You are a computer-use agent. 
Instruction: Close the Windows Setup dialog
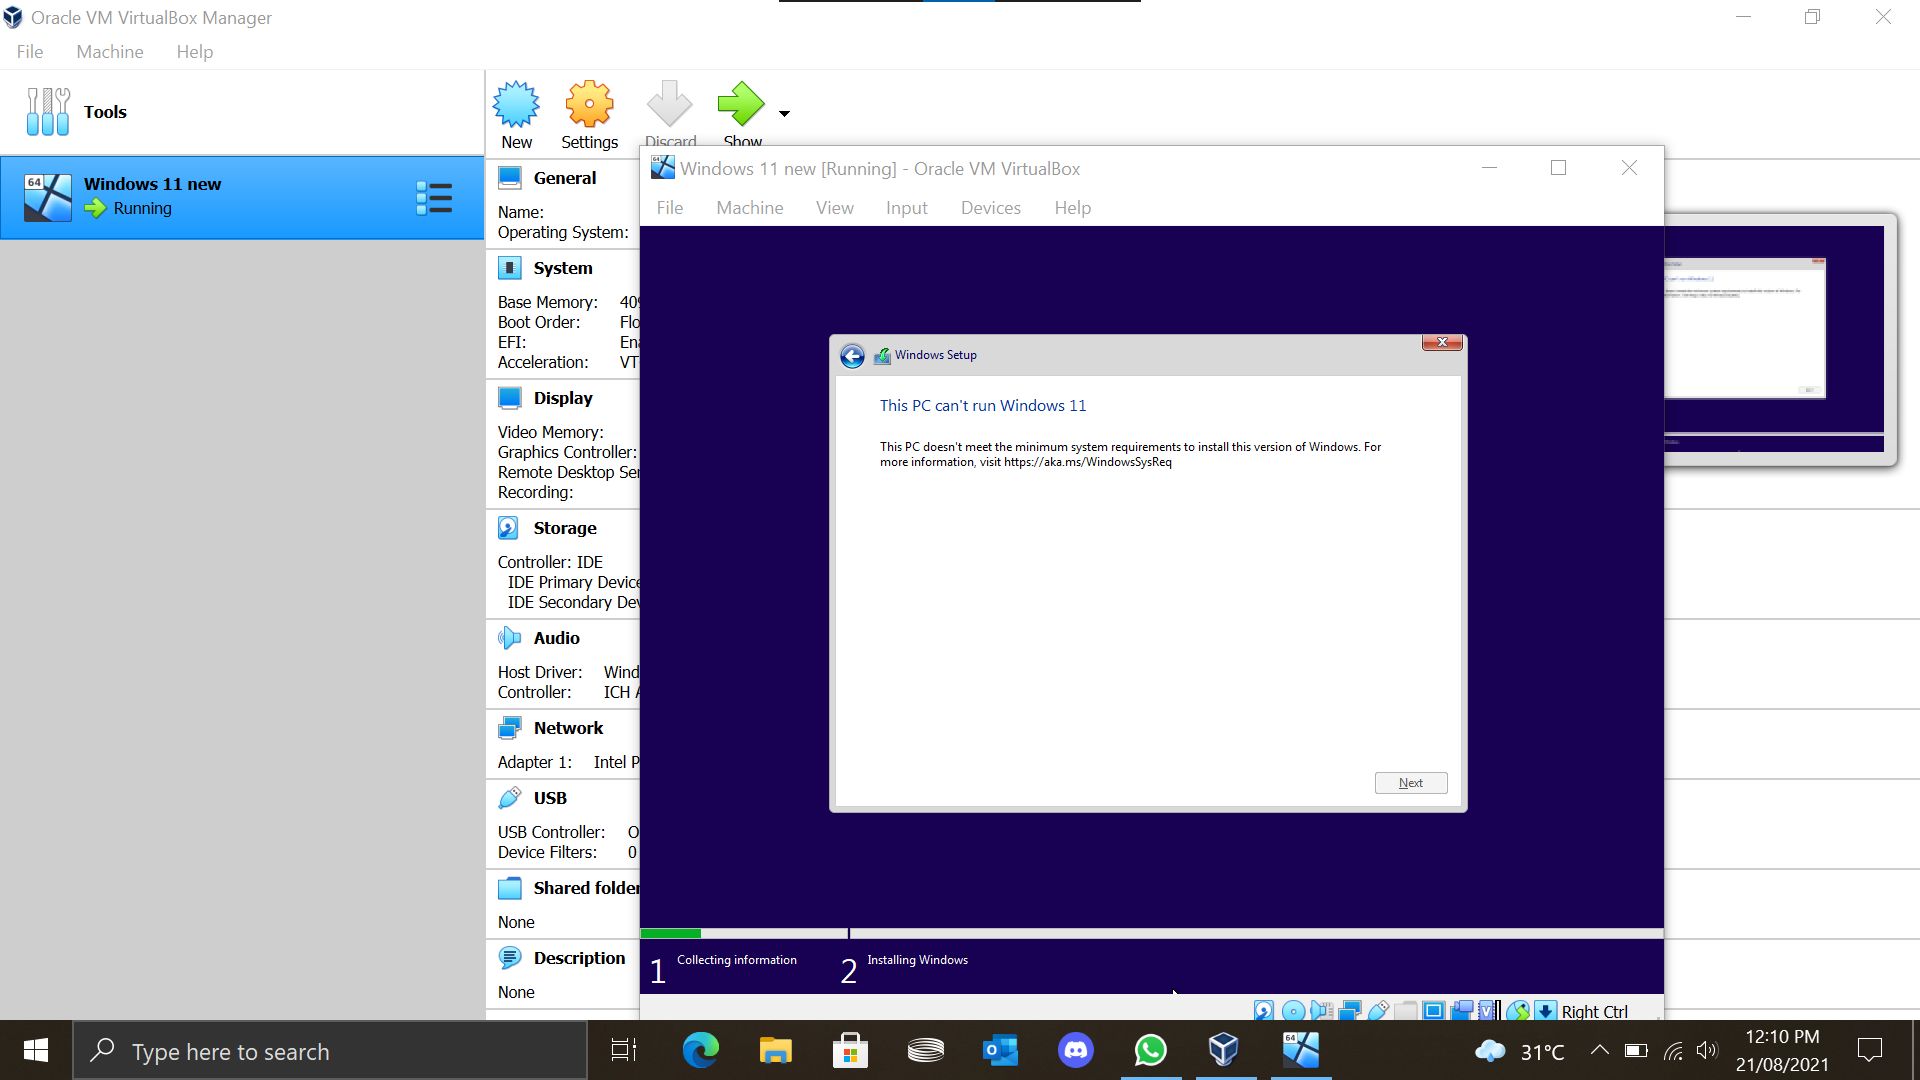(1442, 343)
